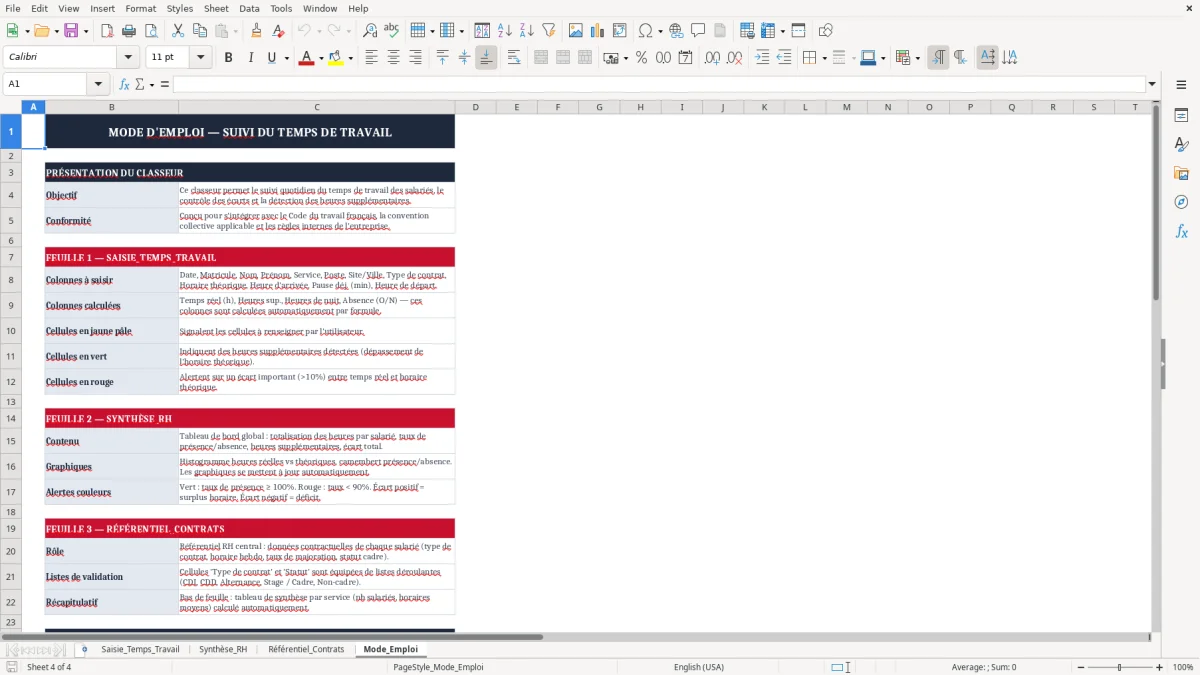Open the Font Name dropdown

click(127, 58)
